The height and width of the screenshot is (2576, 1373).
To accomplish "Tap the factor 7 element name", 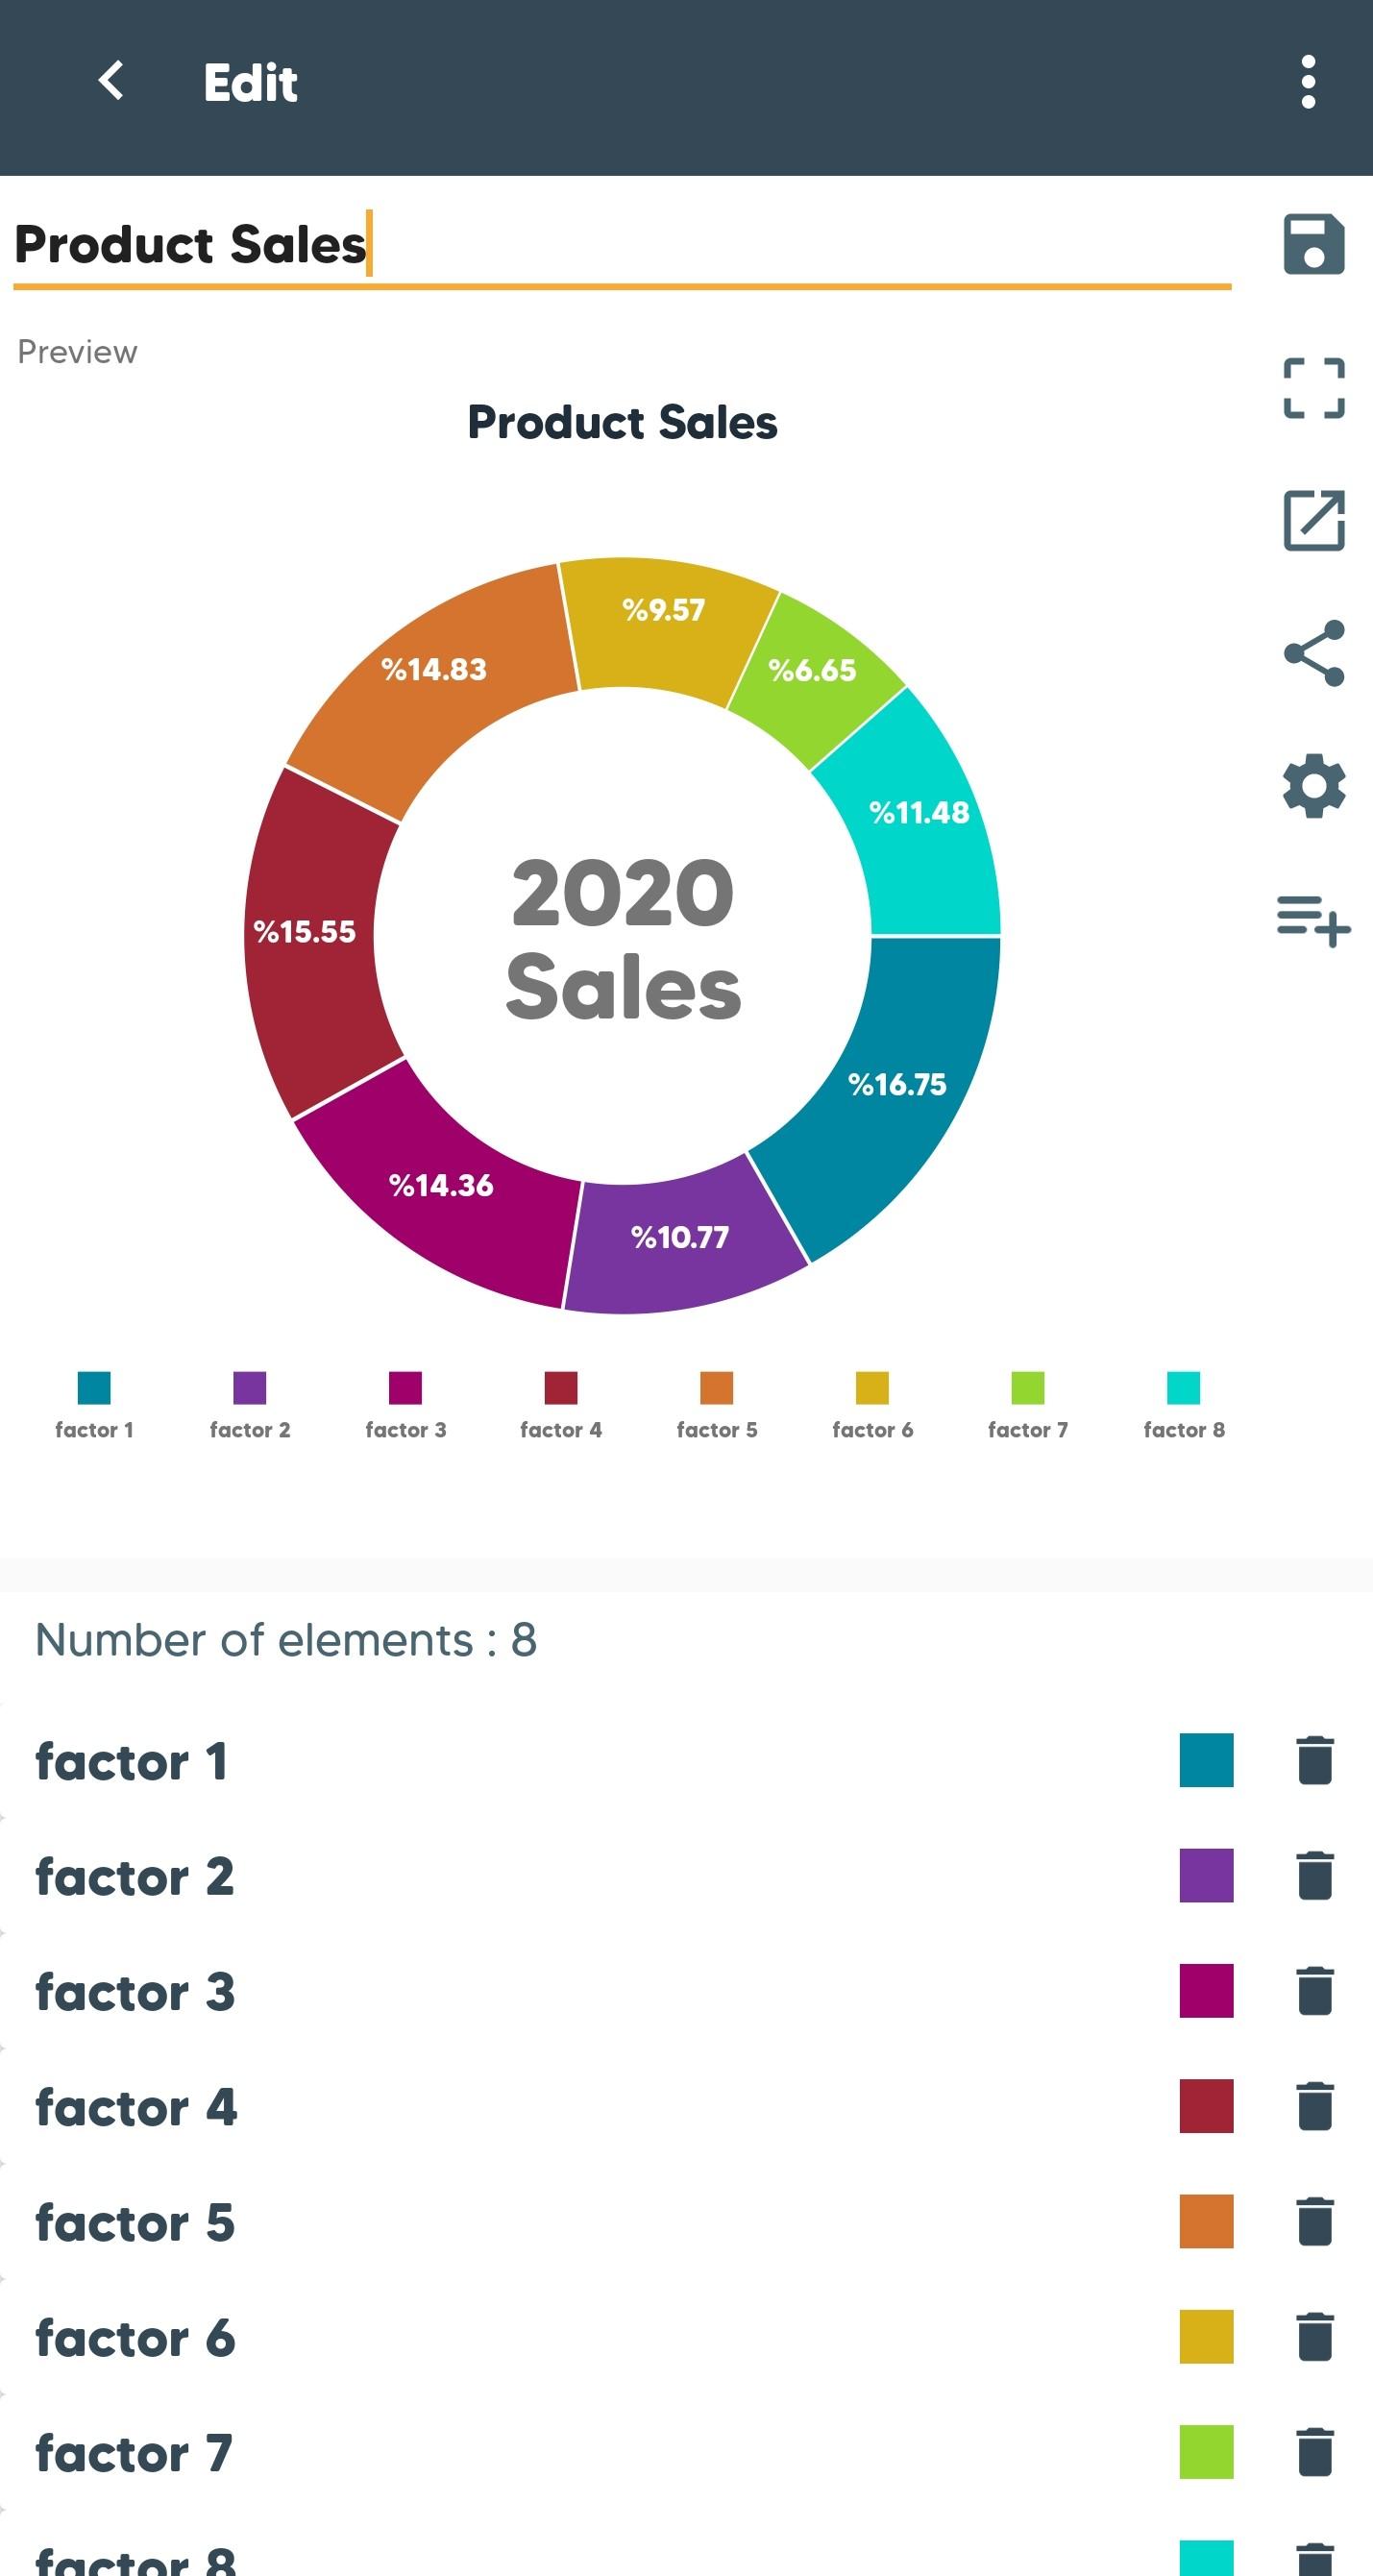I will click(134, 2454).
